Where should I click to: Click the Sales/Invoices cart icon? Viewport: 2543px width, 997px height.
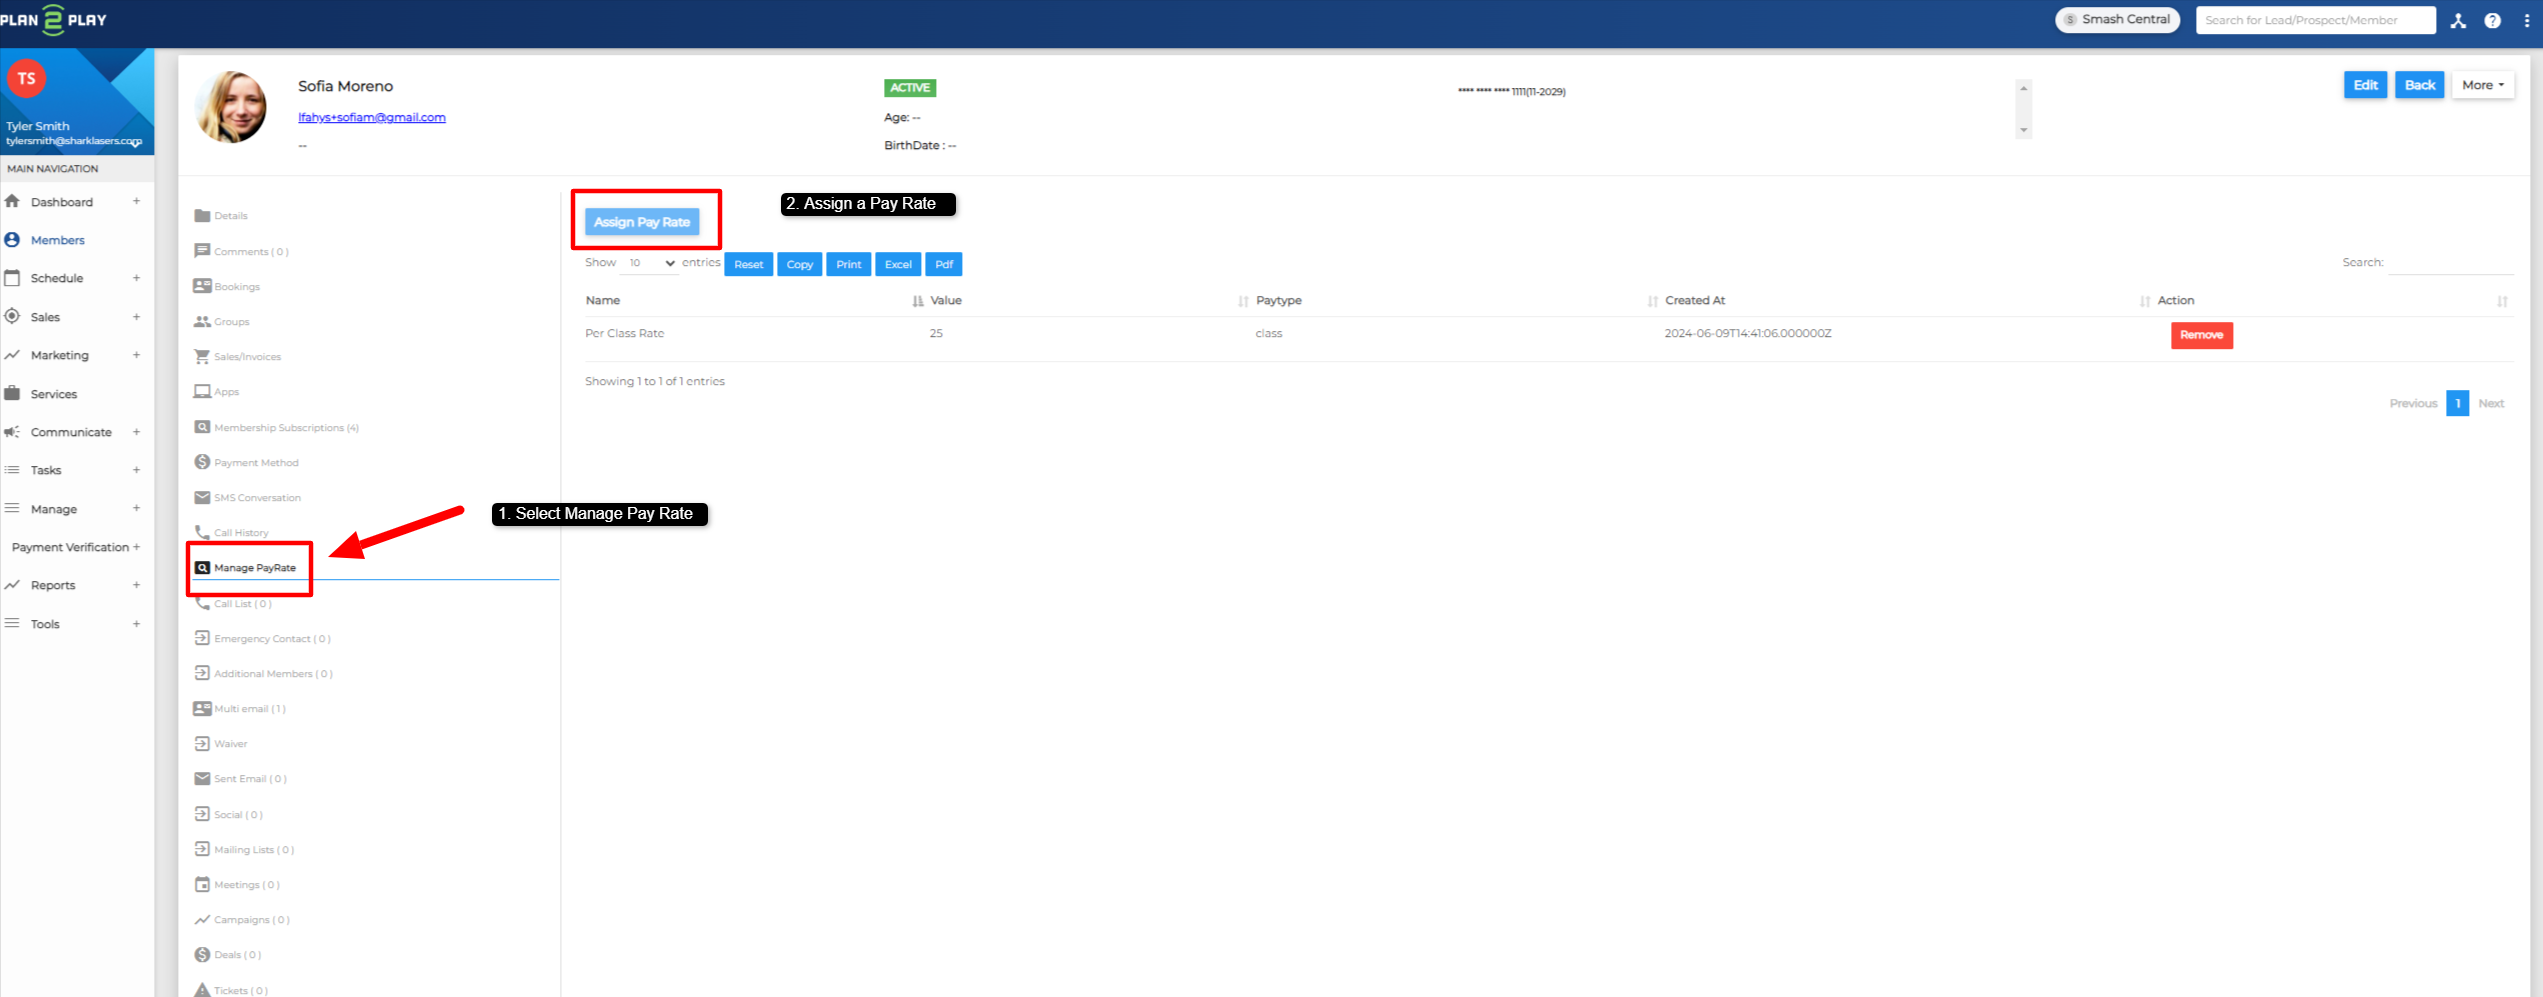(202, 356)
